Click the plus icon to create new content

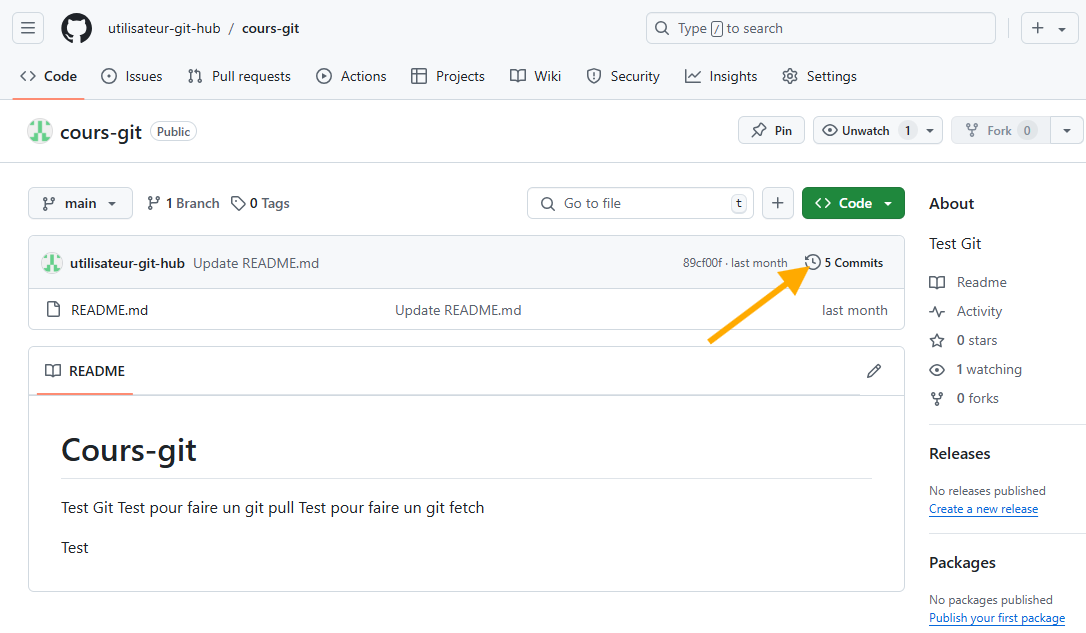(777, 203)
